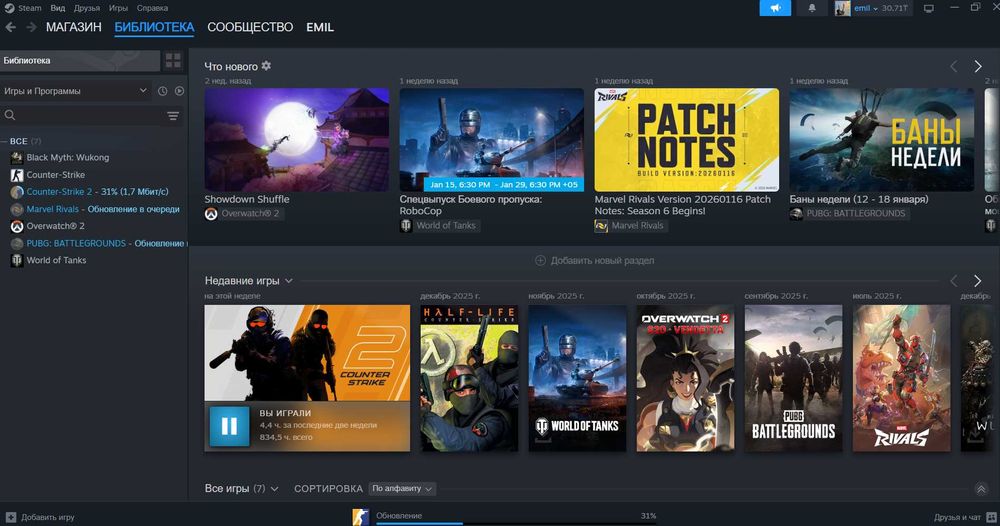
Task: Click the Counter-Strike icon in downloads bar
Action: point(360,517)
